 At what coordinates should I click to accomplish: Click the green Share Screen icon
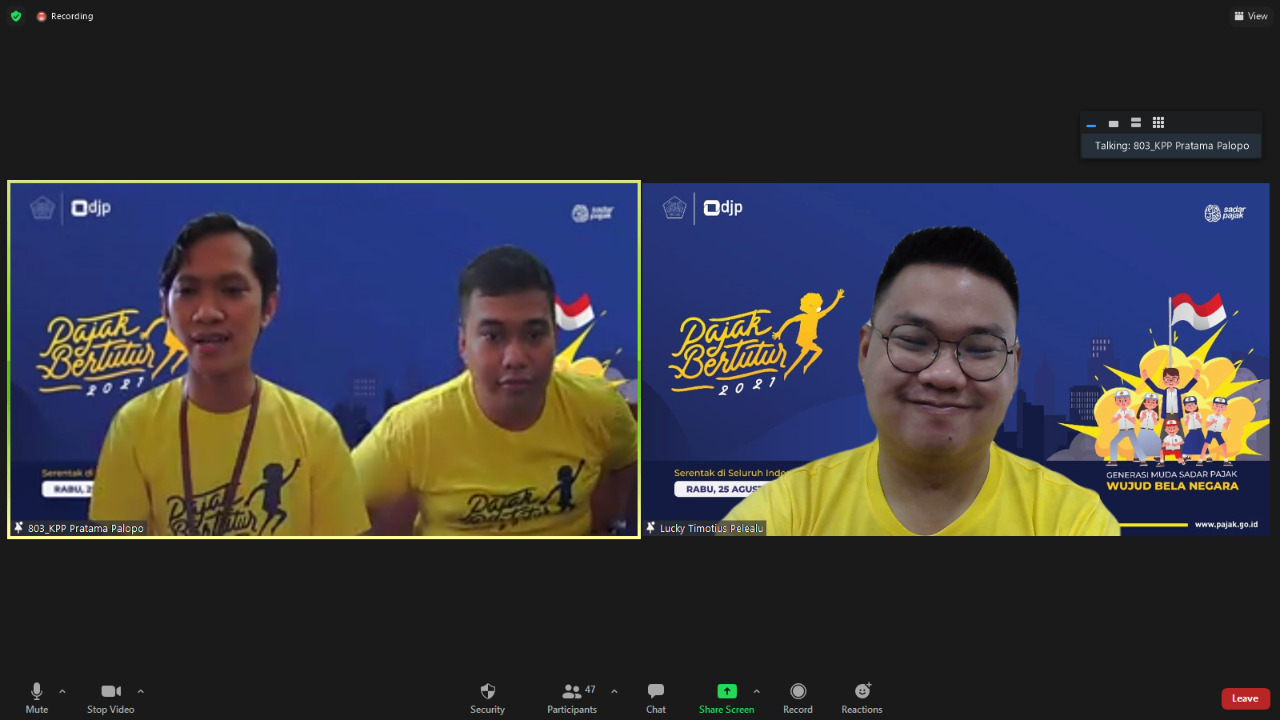tap(727, 691)
